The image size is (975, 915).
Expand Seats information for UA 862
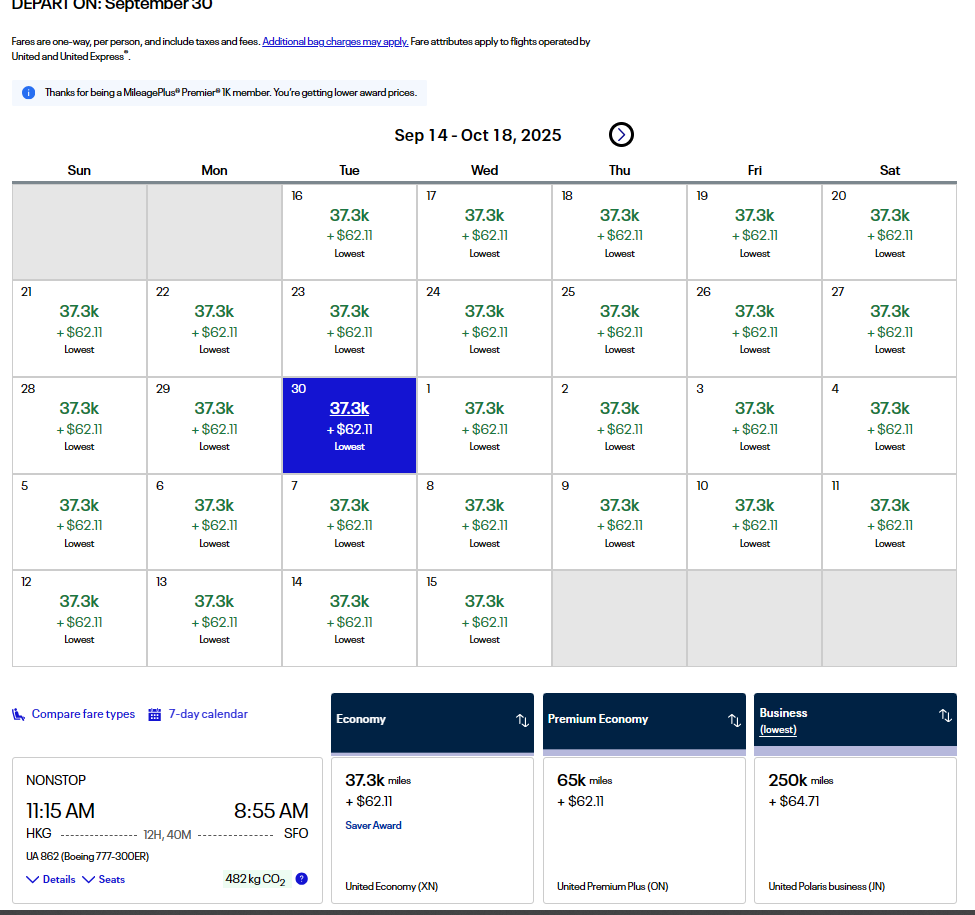point(104,879)
